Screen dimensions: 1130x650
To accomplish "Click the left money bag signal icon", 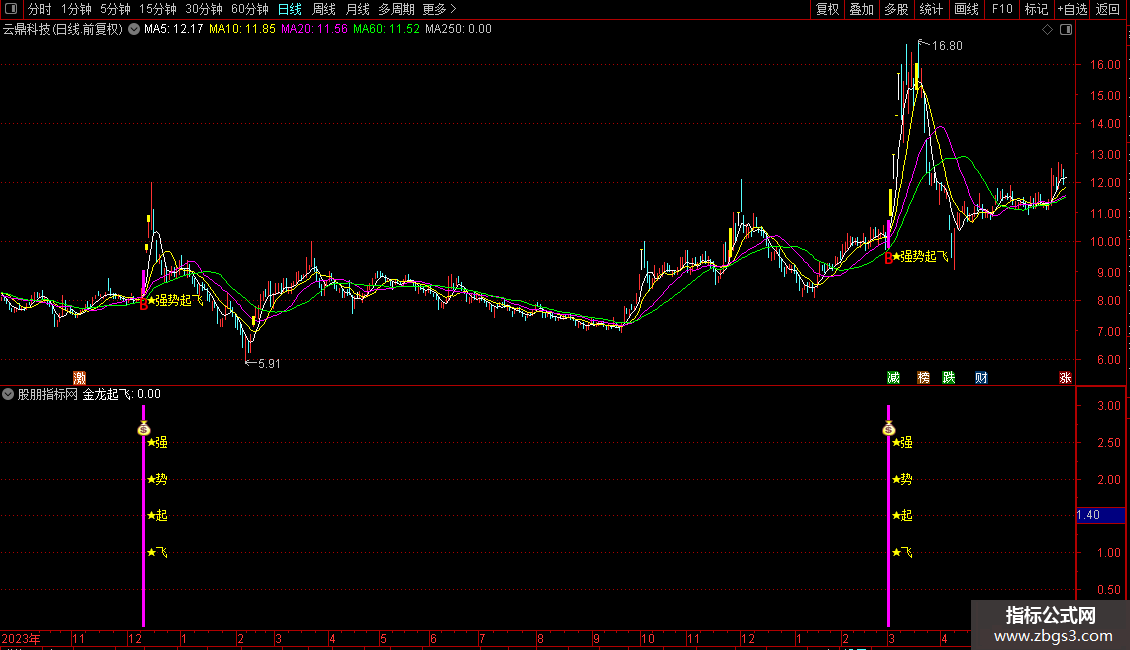I will point(143,429).
